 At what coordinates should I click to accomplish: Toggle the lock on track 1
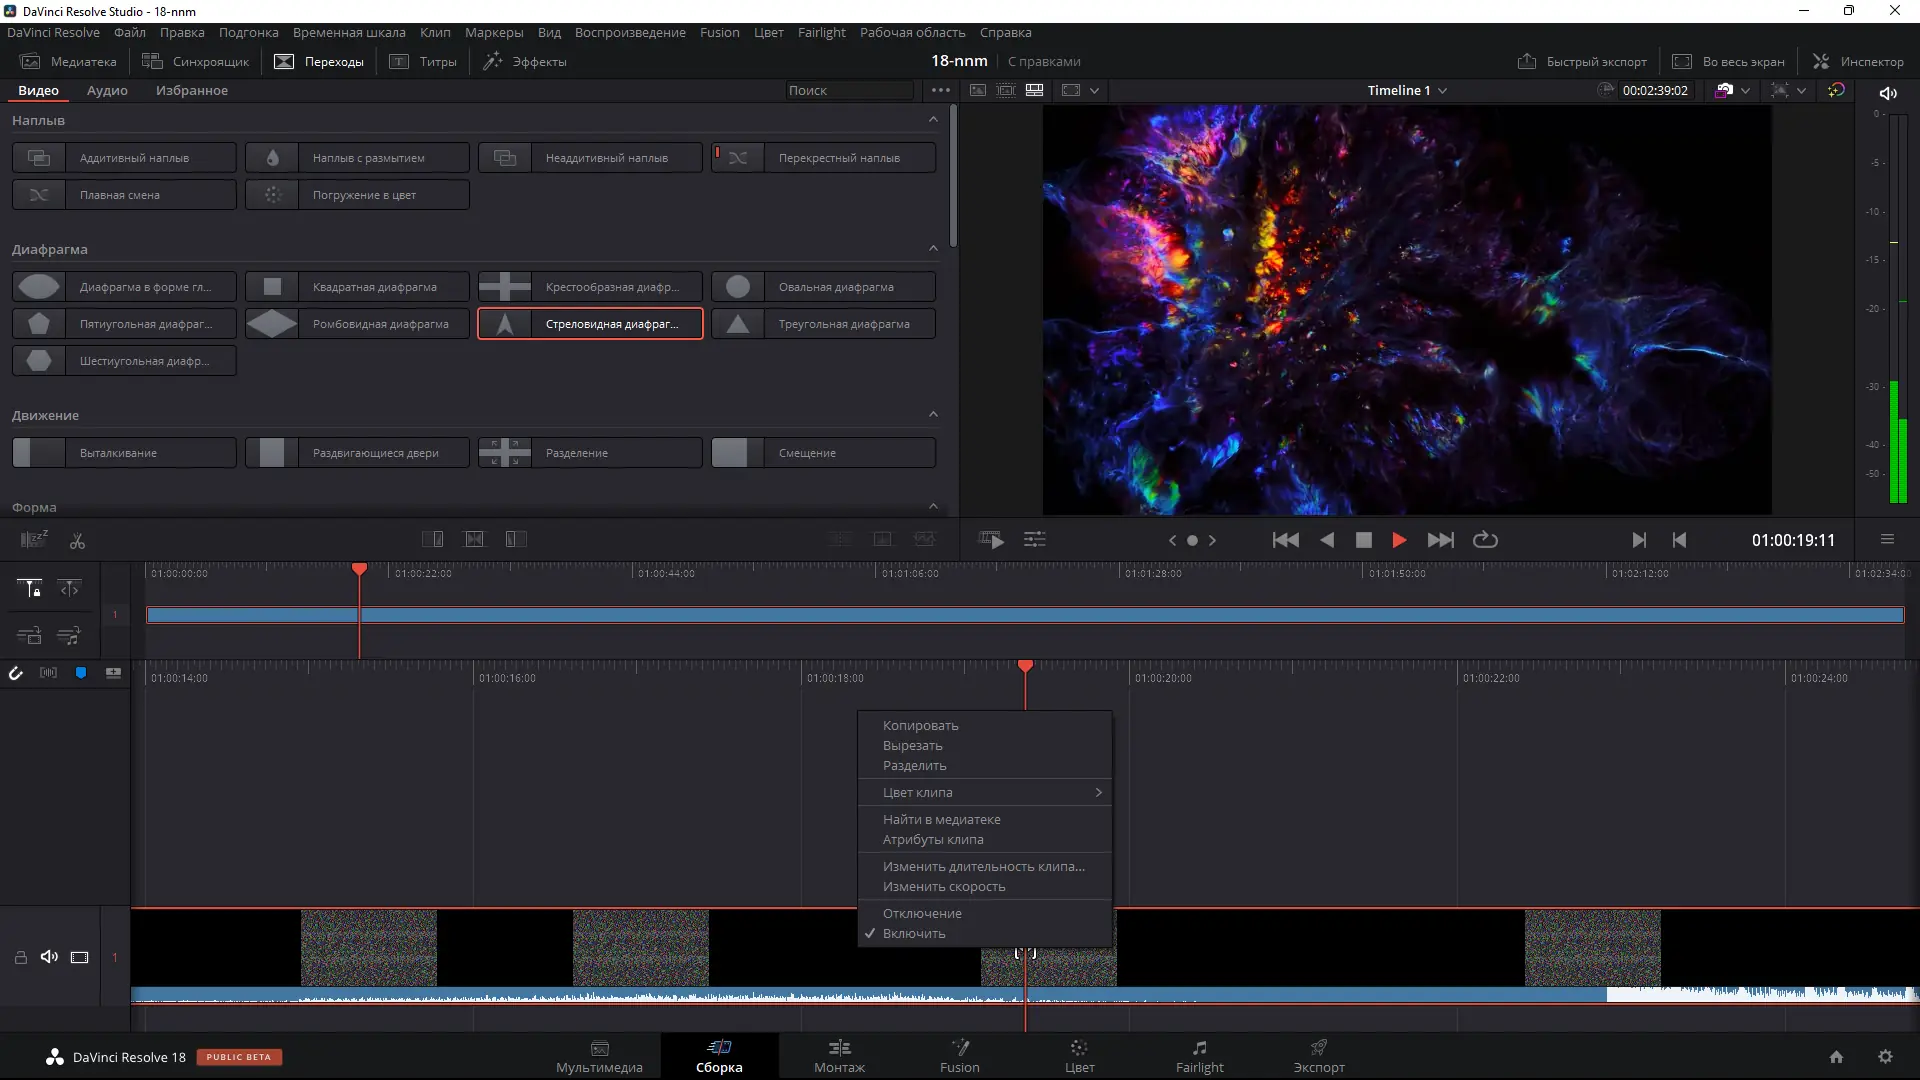(x=19, y=957)
